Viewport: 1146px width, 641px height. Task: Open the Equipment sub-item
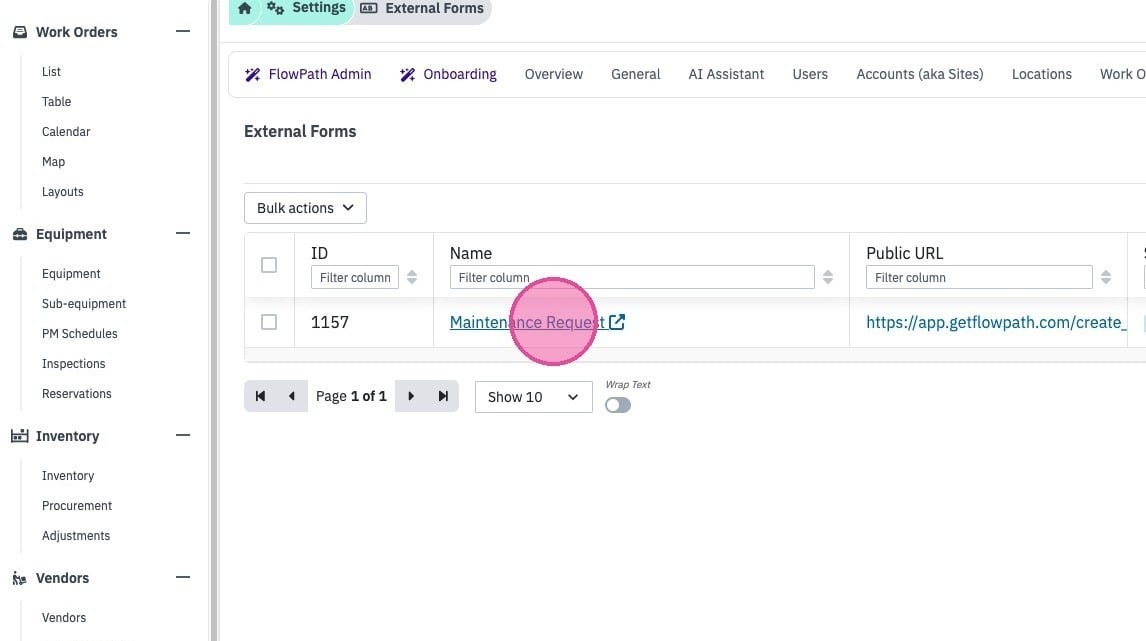point(71,273)
